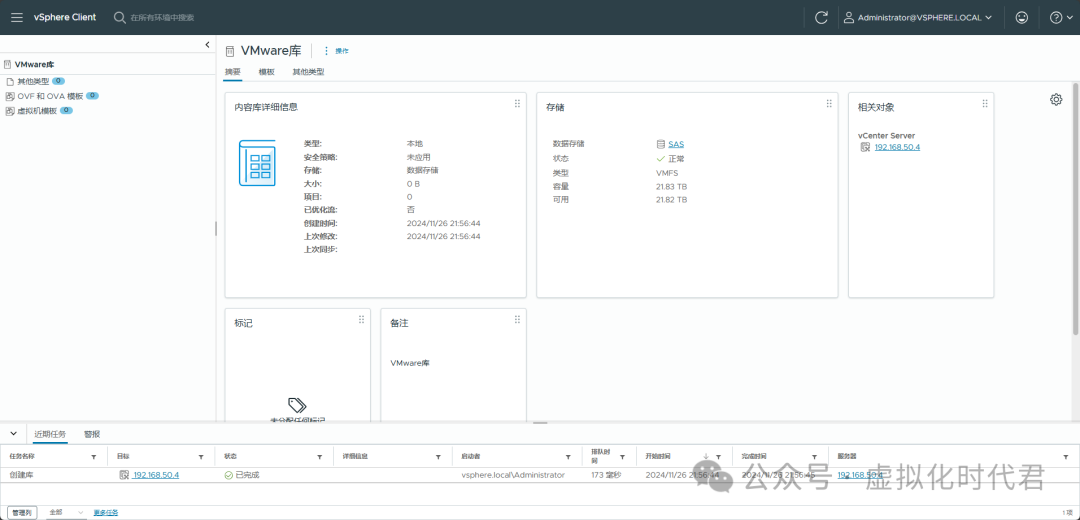Click the three-dot actions icon

click(x=326, y=51)
